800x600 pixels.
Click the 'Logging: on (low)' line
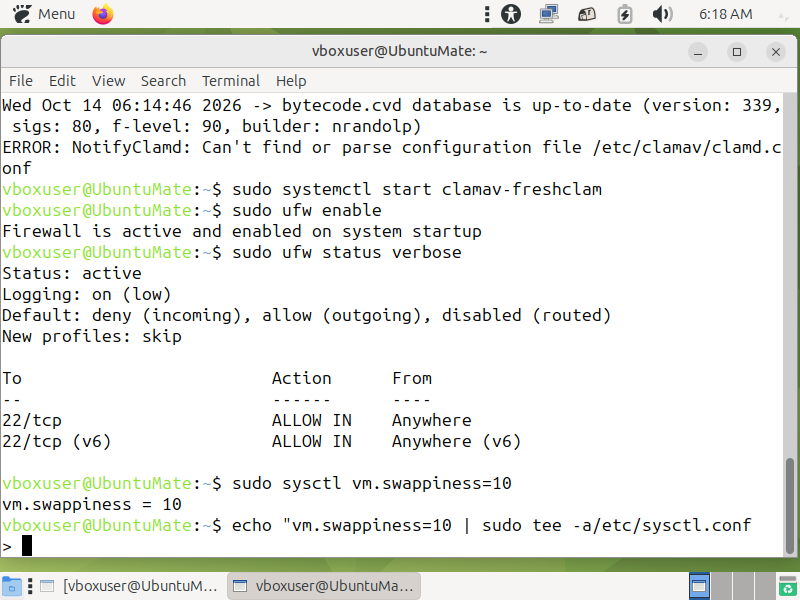tap(87, 294)
